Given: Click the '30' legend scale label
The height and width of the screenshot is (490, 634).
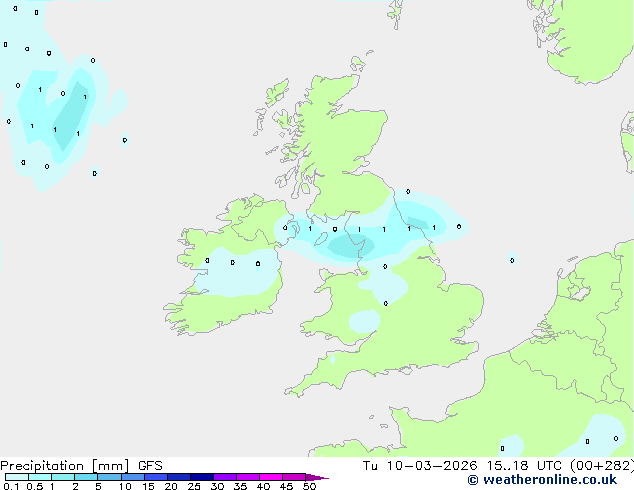Looking at the screenshot, I should 217,486.
